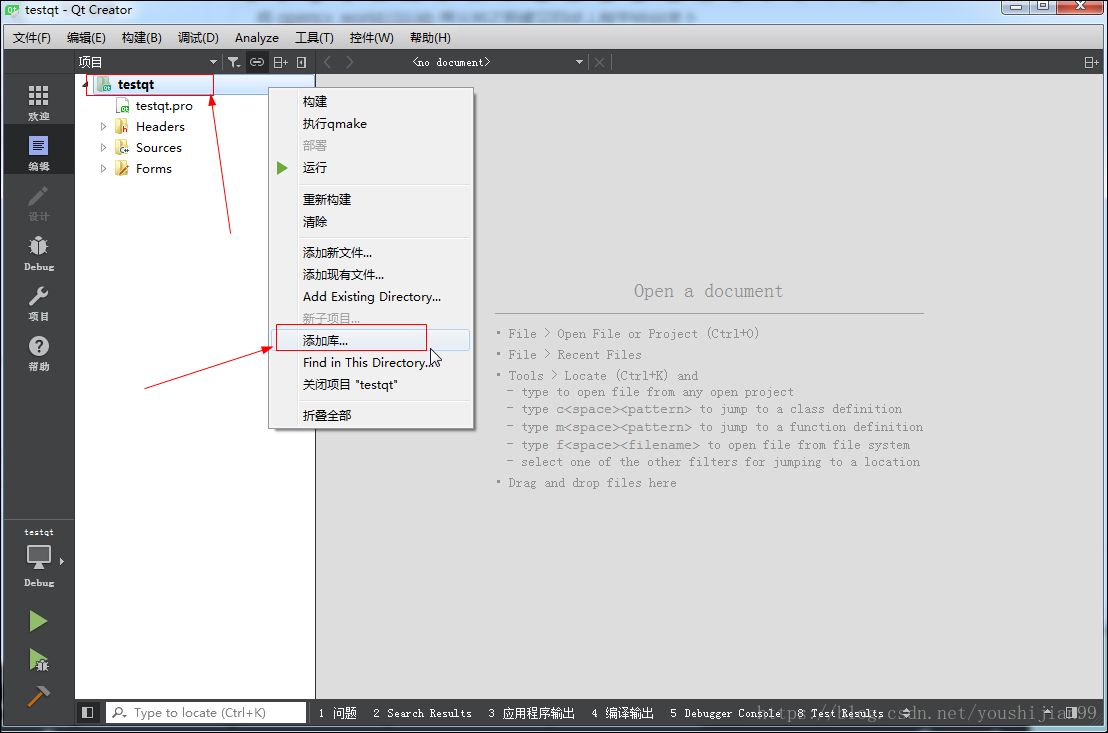1108x733 pixels.
Task: Select the Forms tree item
Action: pyautogui.click(x=153, y=168)
